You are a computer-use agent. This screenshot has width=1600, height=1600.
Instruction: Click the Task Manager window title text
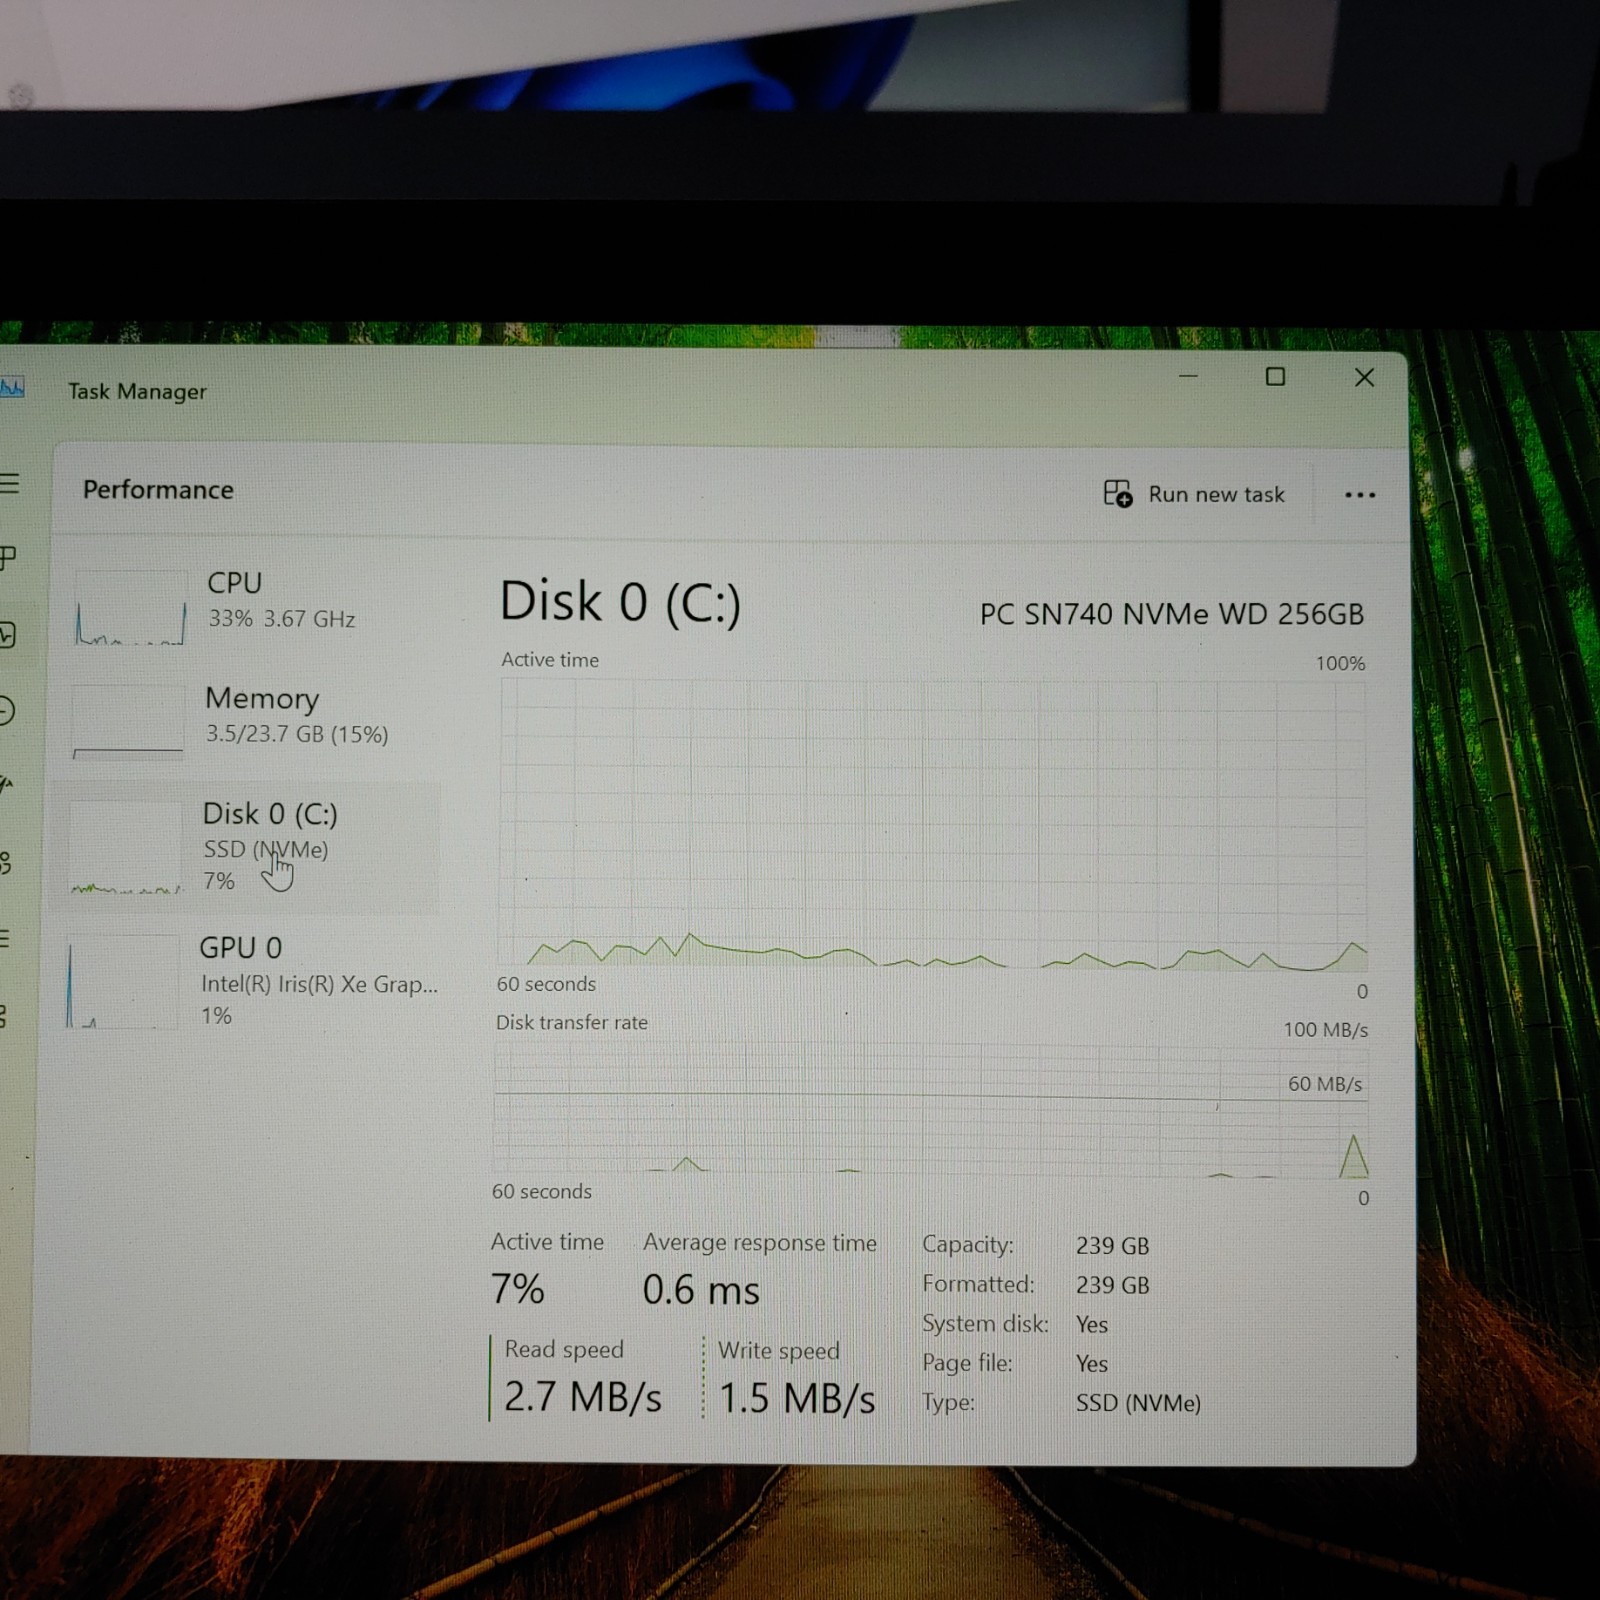pos(137,392)
